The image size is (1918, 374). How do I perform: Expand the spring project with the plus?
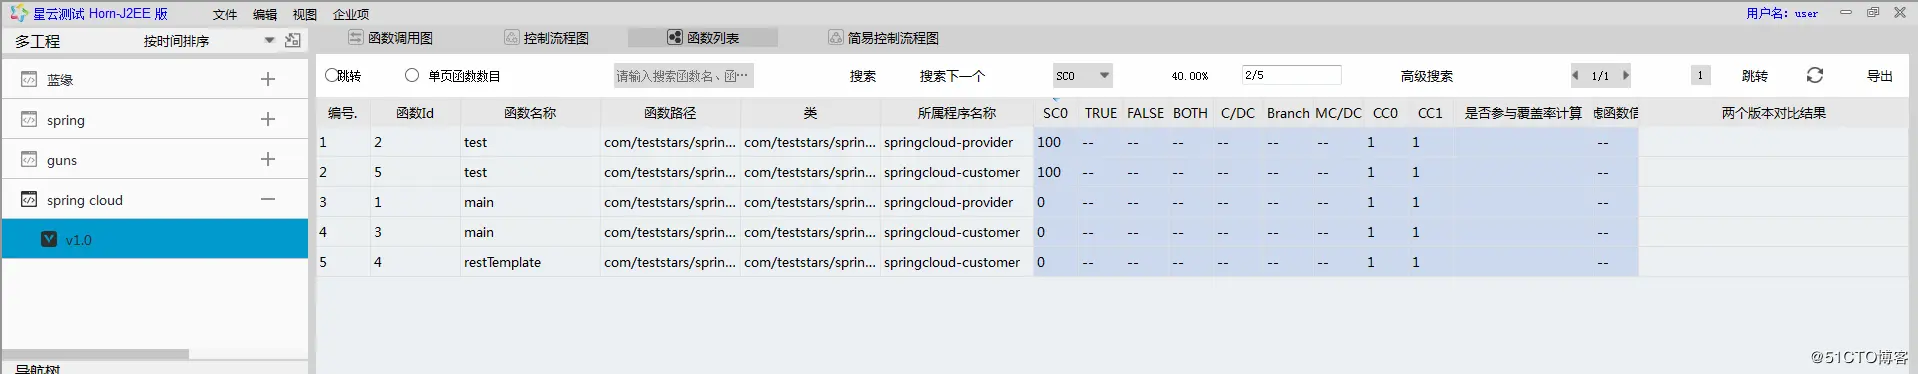pos(267,119)
